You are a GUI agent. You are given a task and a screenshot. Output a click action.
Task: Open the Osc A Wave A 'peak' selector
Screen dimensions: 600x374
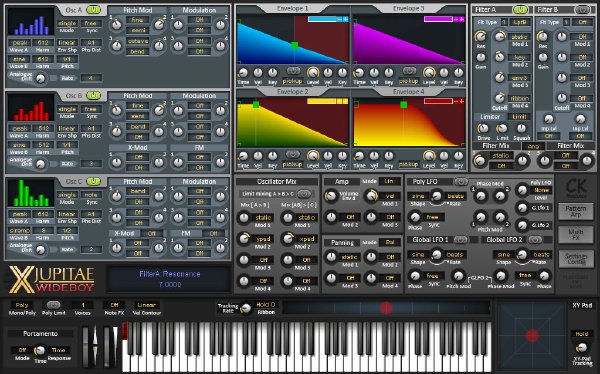point(20,42)
